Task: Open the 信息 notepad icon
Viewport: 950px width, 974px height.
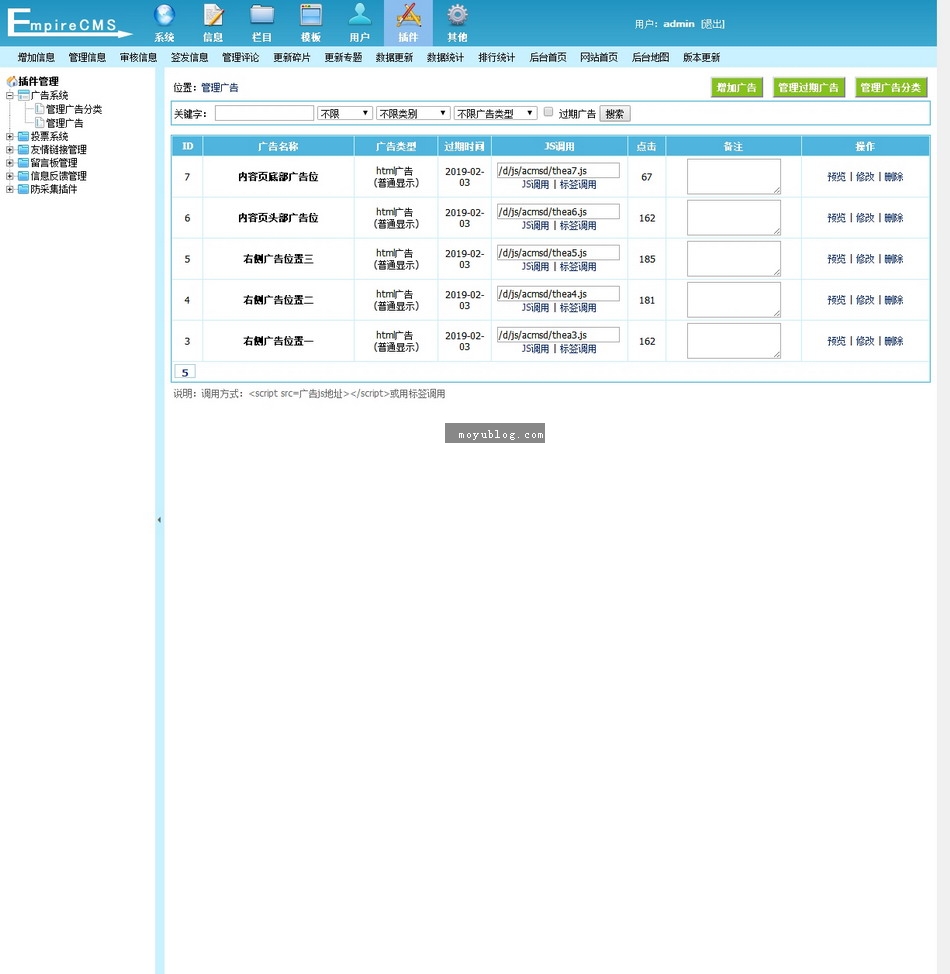Action: tap(213, 15)
